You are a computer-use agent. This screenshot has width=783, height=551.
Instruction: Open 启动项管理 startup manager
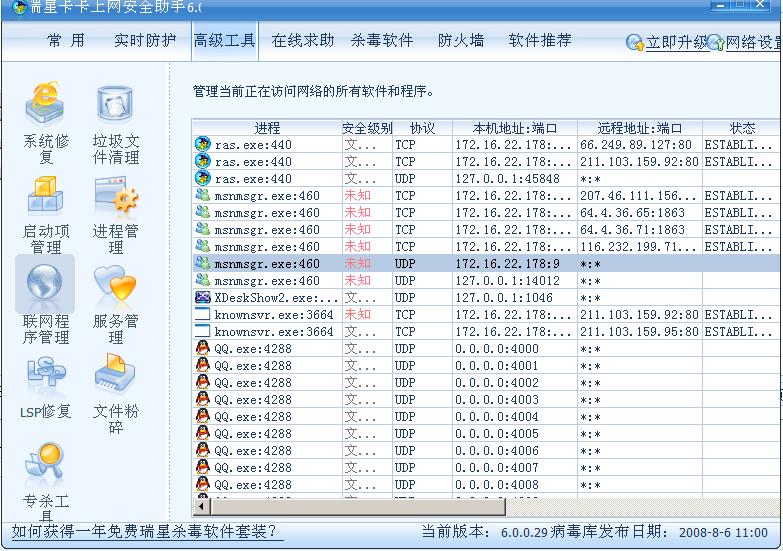coord(45,215)
